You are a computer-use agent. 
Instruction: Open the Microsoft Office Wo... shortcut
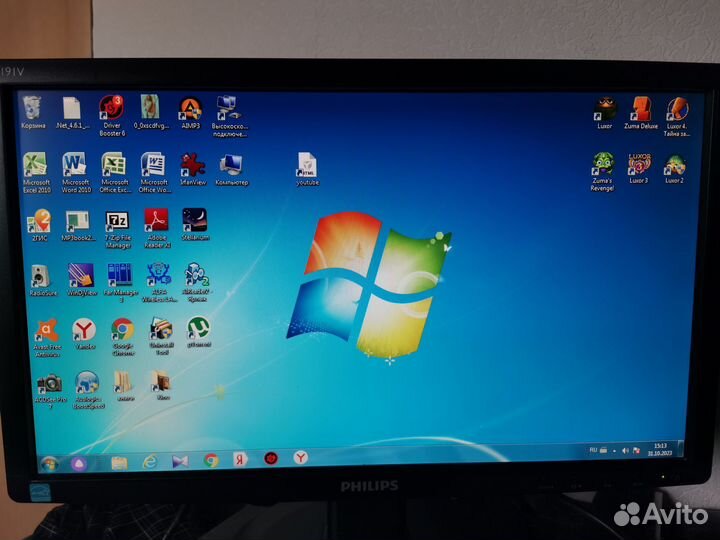[x=154, y=172]
